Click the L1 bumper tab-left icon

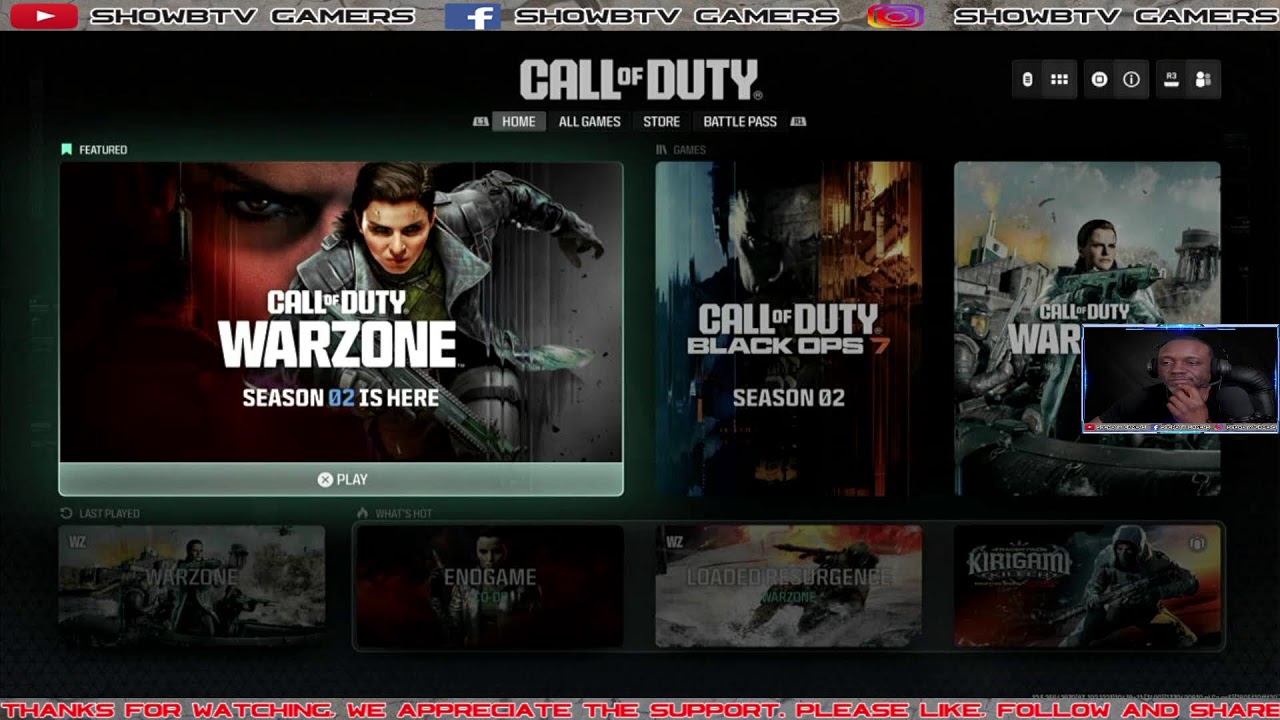(x=481, y=122)
